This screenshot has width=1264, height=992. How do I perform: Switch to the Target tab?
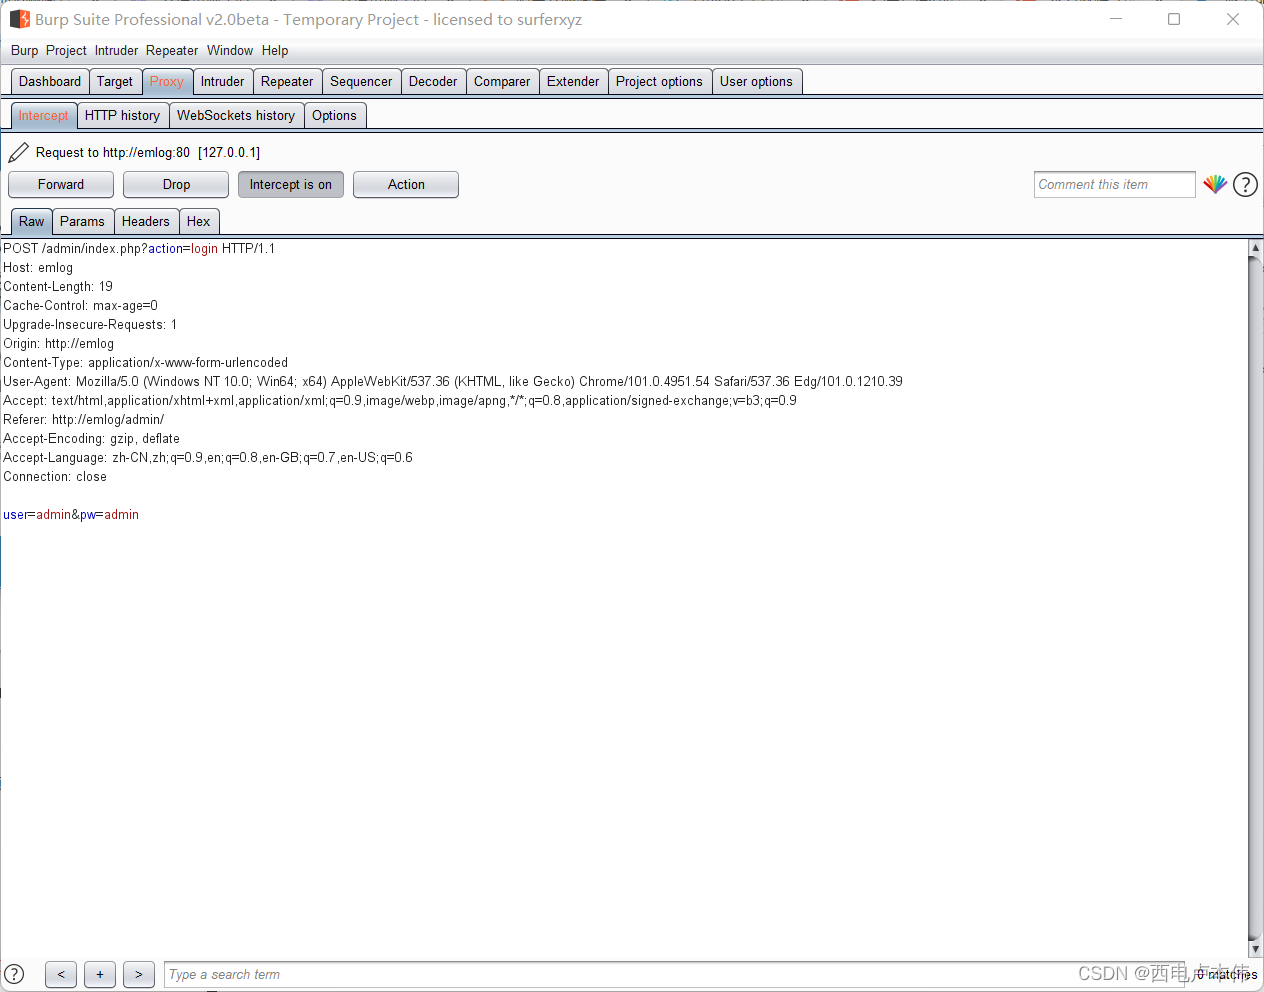(x=115, y=82)
